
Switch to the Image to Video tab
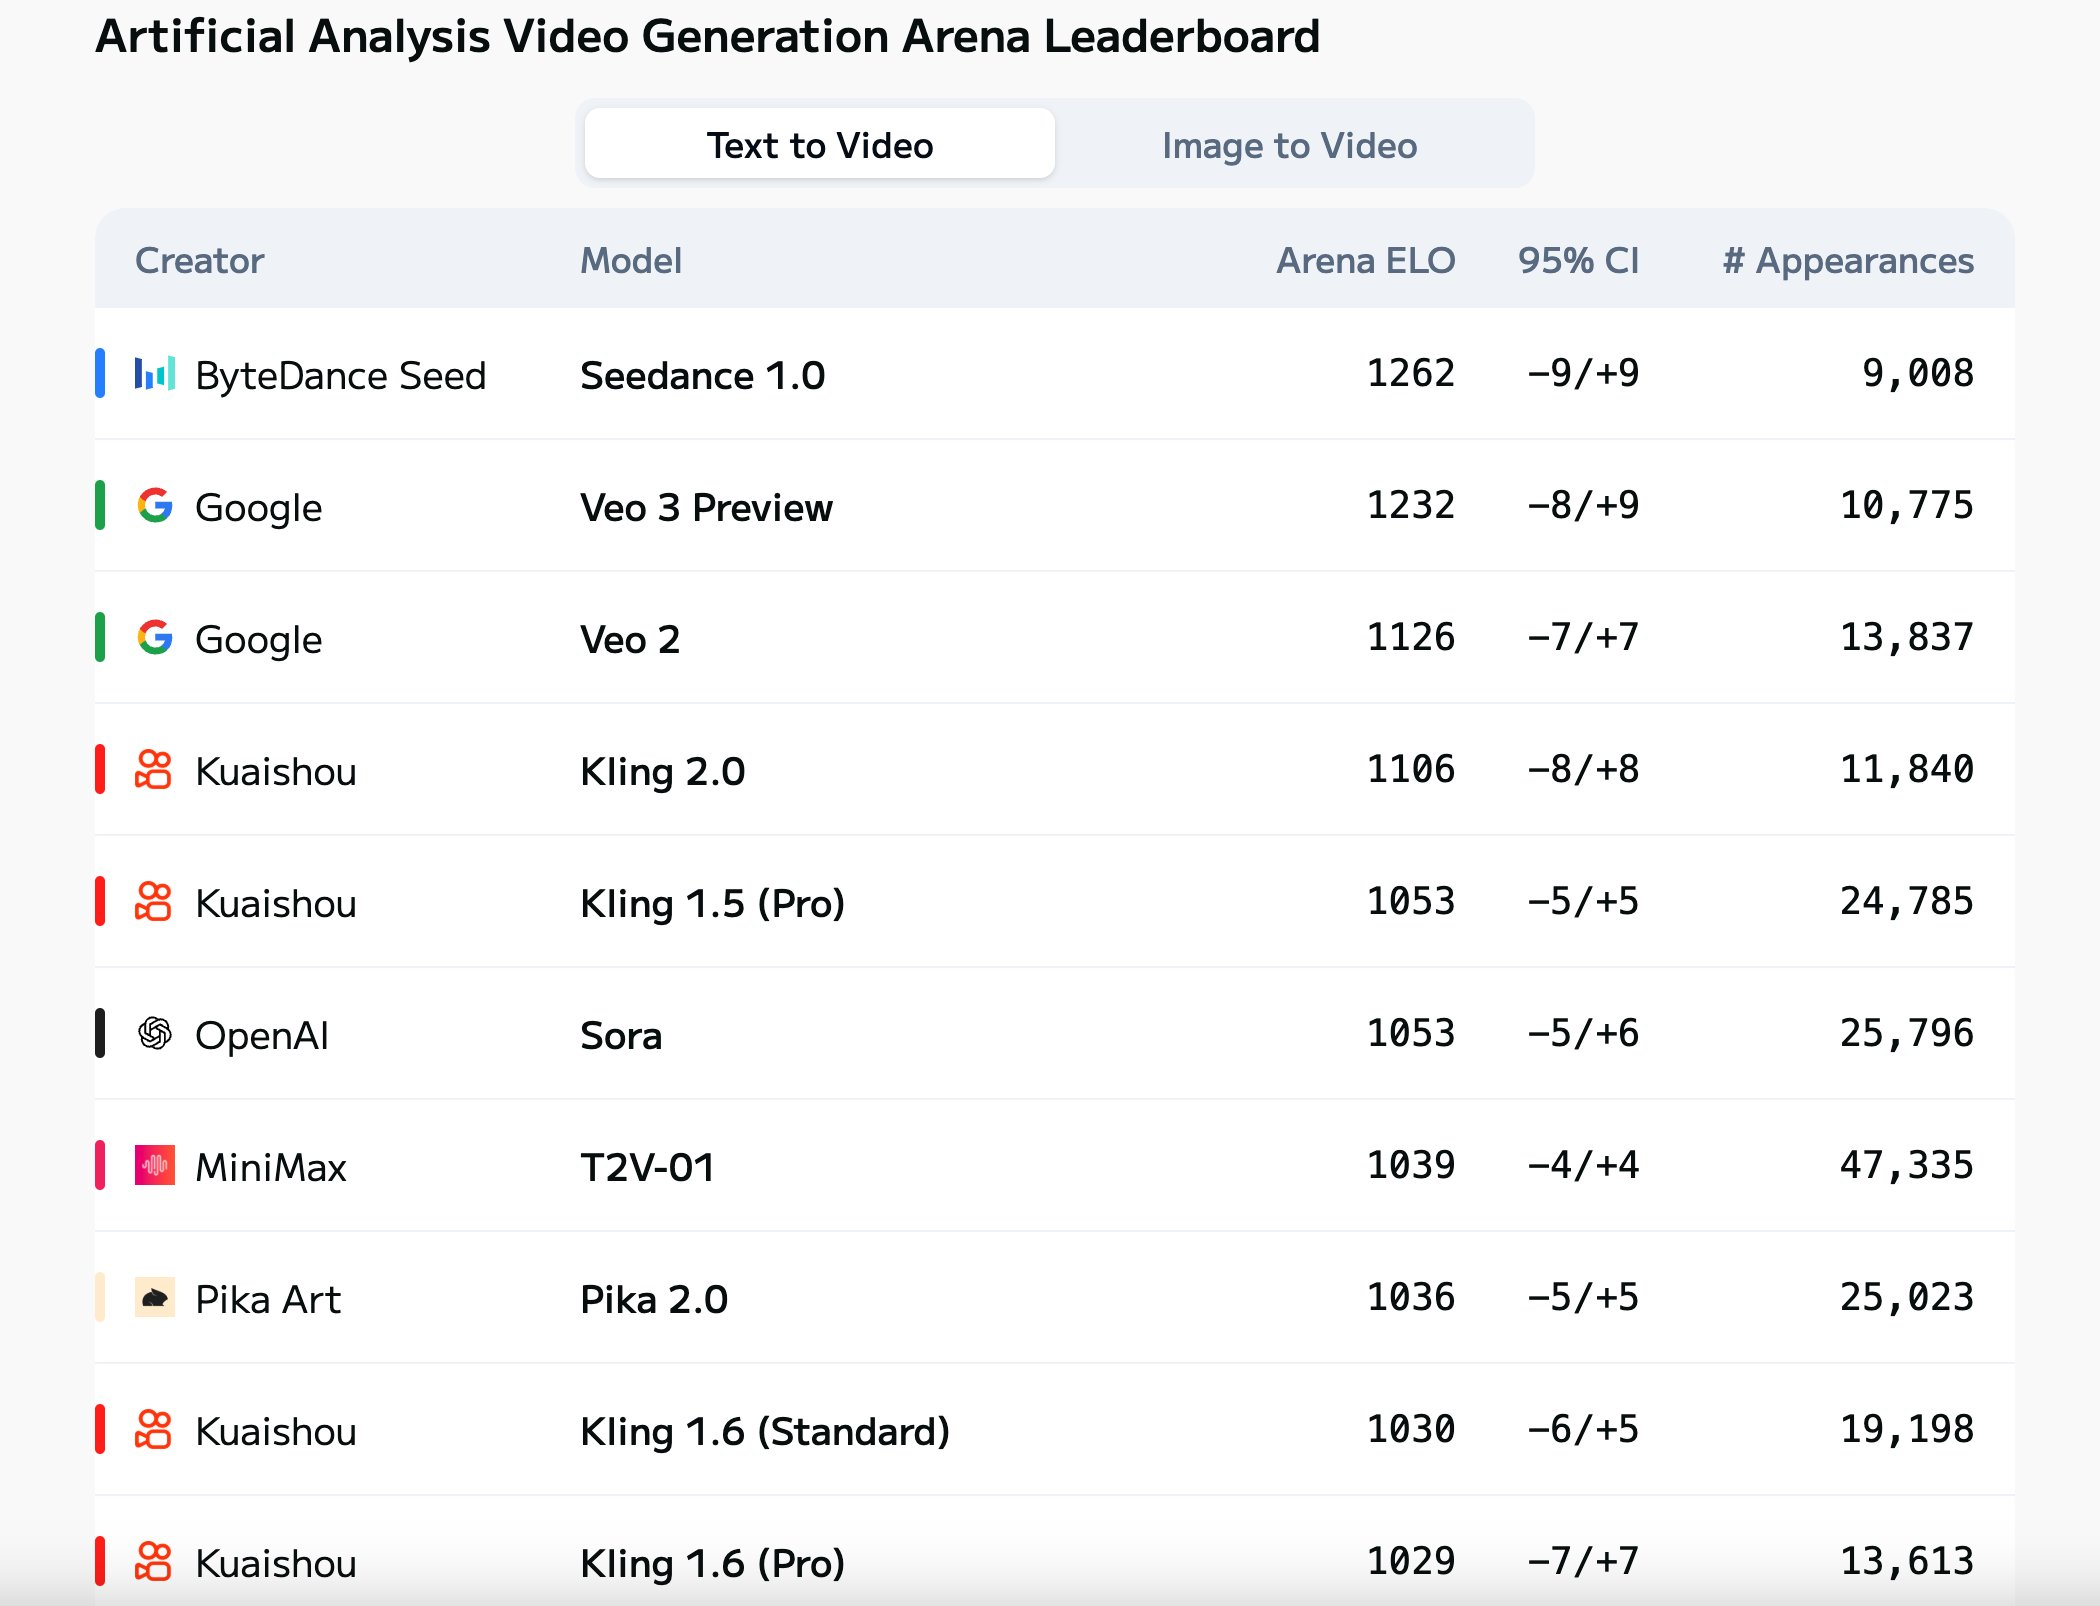pos(1289,145)
